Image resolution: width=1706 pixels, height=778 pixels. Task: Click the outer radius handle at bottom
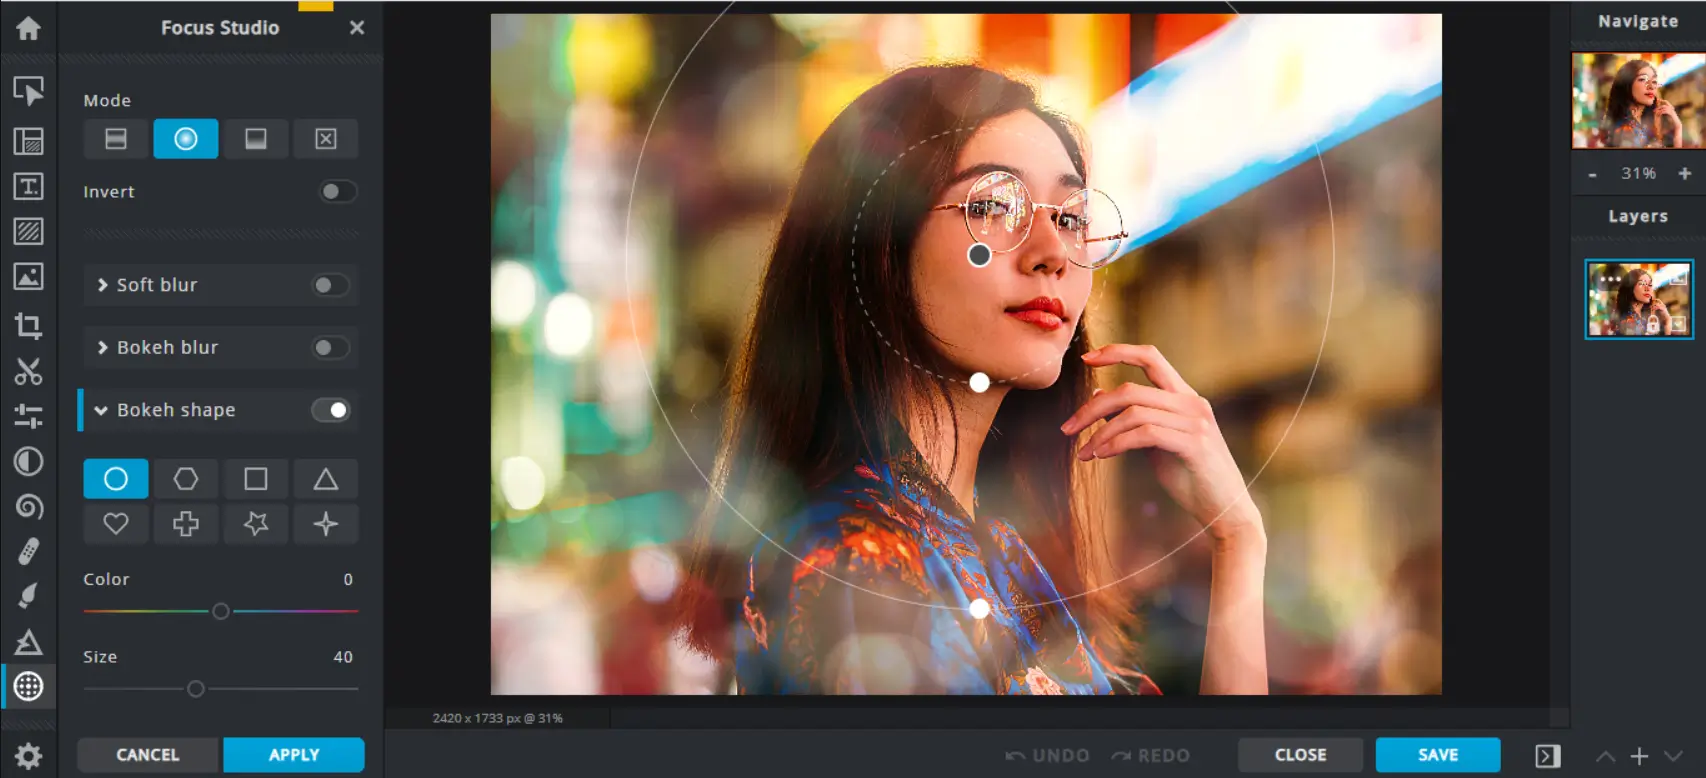980,608
